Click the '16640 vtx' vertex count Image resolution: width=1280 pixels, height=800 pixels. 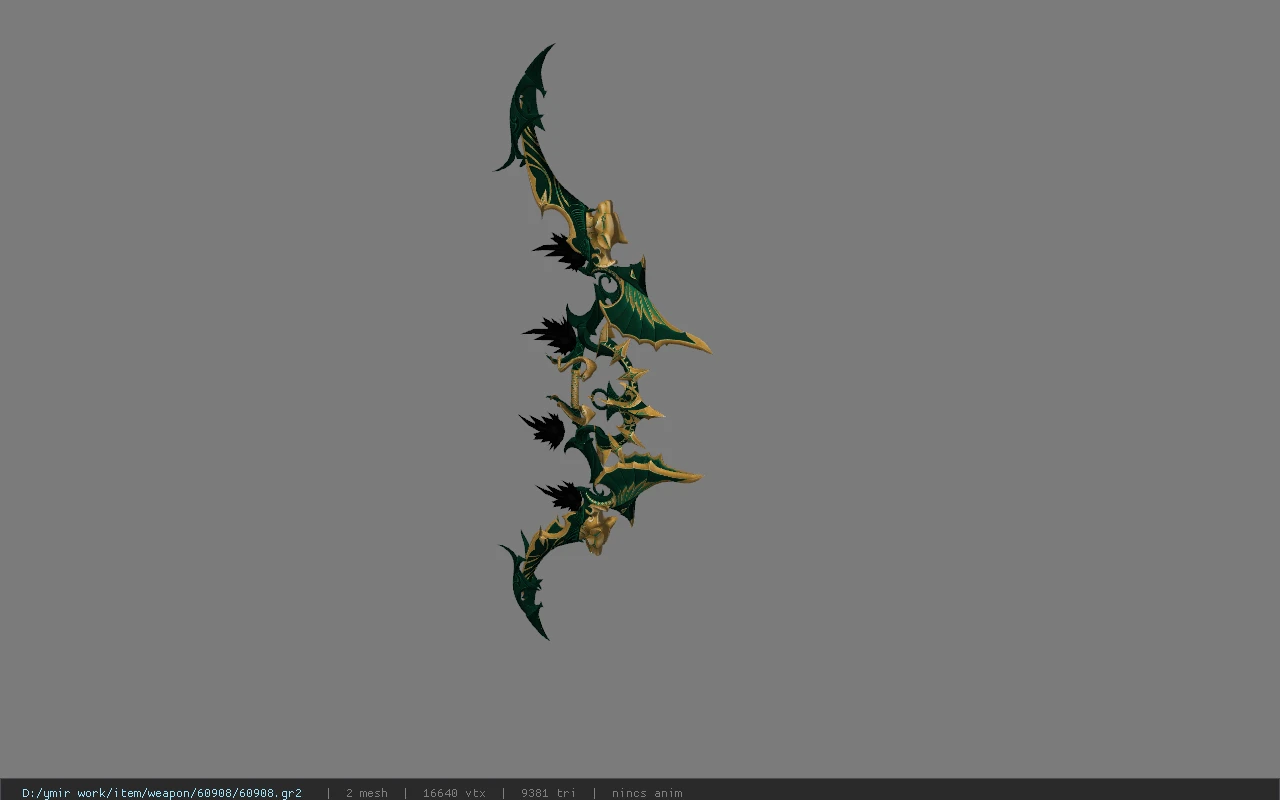click(454, 793)
